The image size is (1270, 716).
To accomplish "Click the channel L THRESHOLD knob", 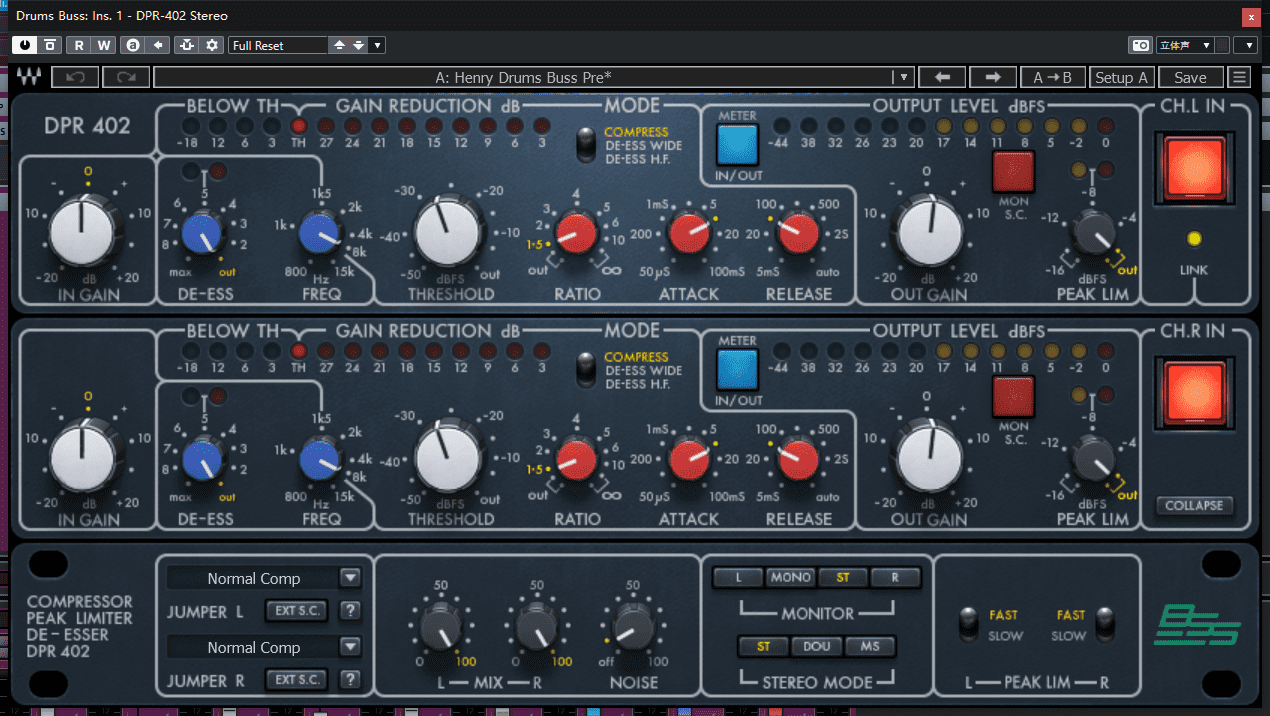I will (448, 233).
